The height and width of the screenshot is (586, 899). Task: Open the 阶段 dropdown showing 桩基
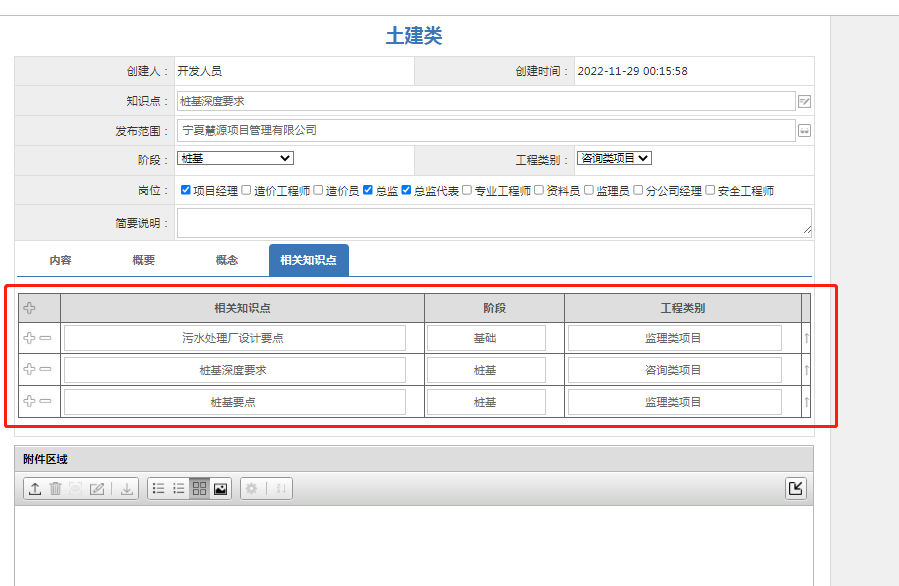pyautogui.click(x=235, y=158)
